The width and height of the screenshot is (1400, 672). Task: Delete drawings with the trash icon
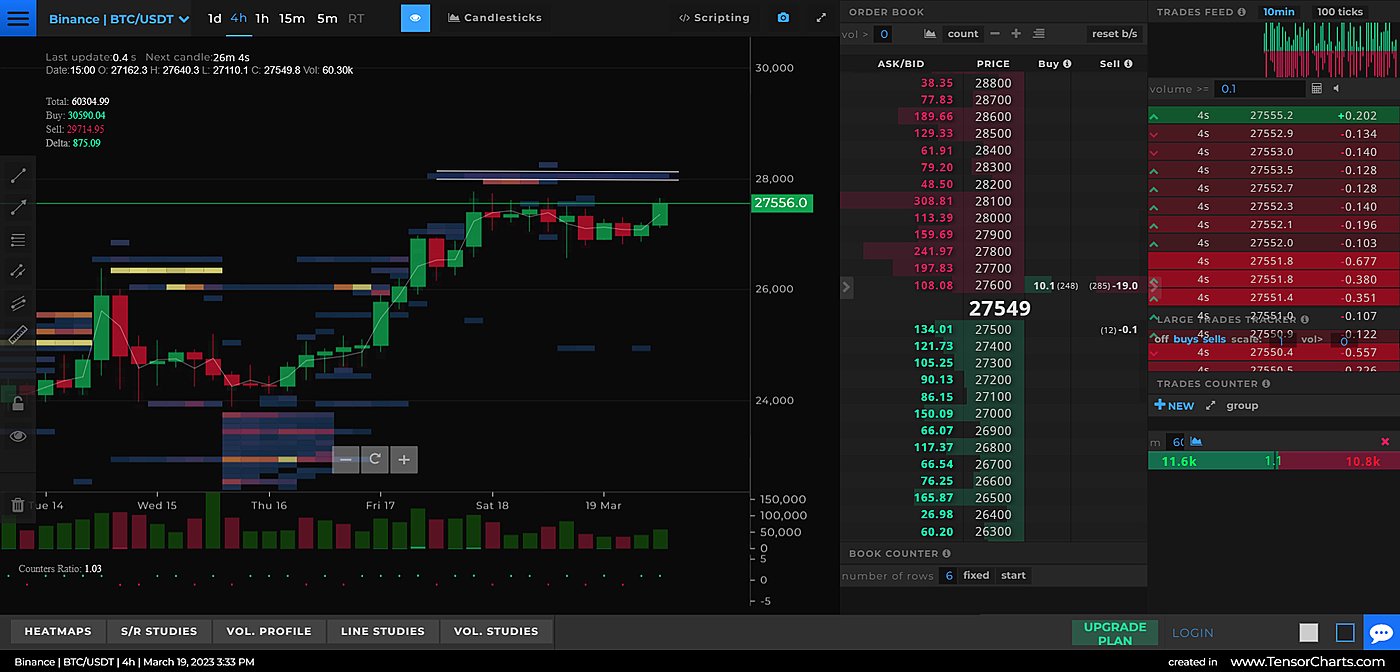pyautogui.click(x=18, y=505)
